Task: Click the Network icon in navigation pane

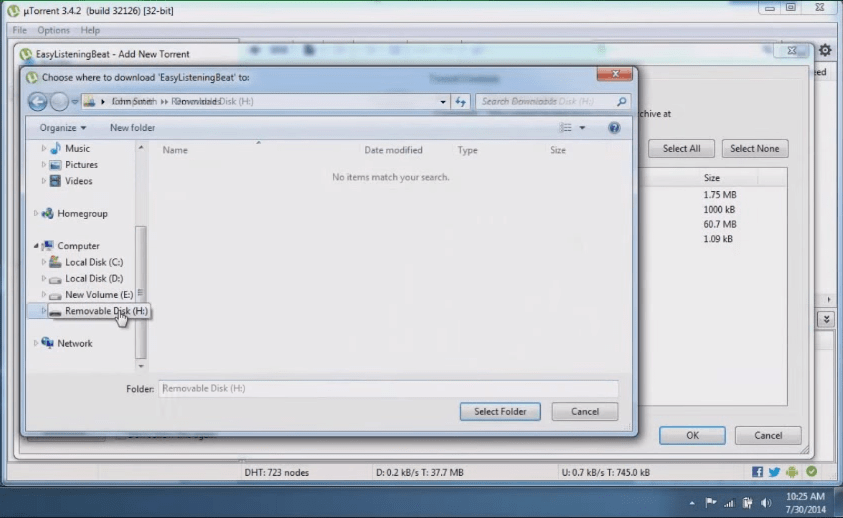Action: tap(47, 343)
